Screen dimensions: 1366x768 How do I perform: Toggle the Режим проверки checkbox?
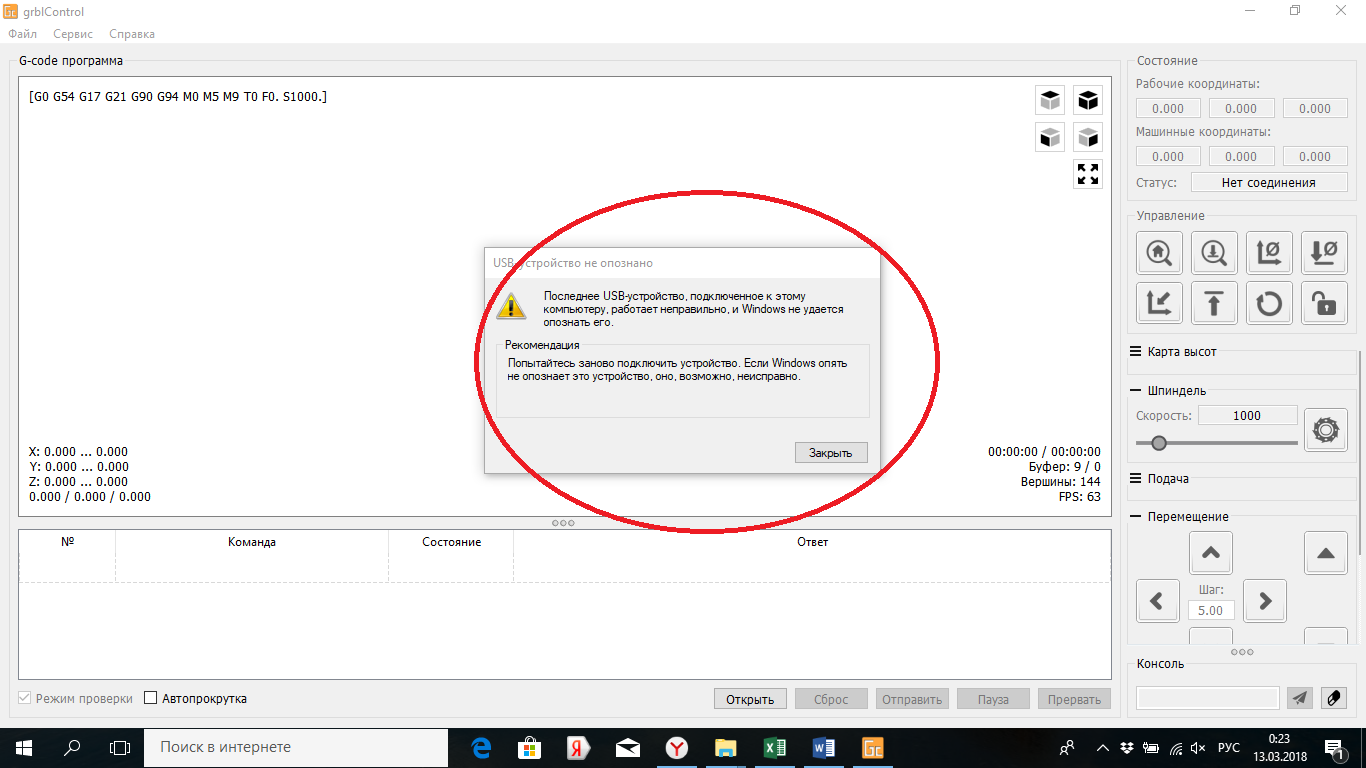25,699
